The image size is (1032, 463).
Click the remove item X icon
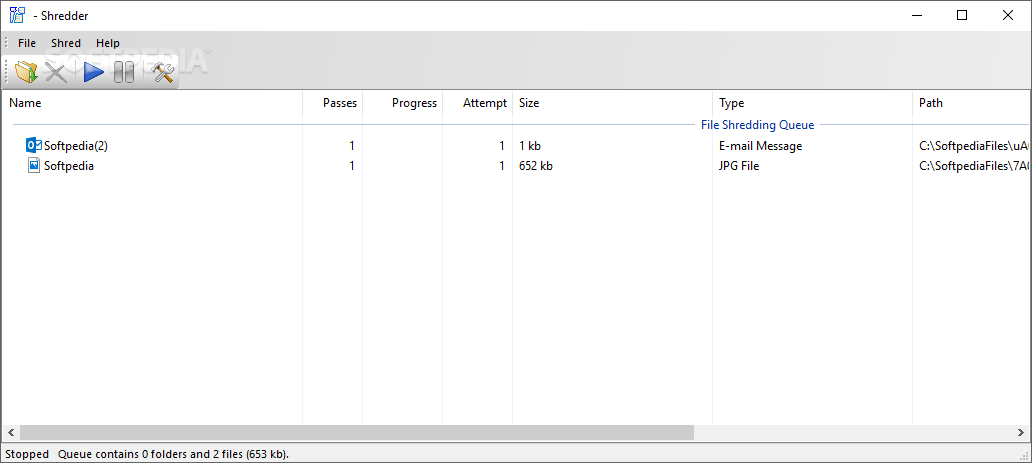pyautogui.click(x=57, y=72)
